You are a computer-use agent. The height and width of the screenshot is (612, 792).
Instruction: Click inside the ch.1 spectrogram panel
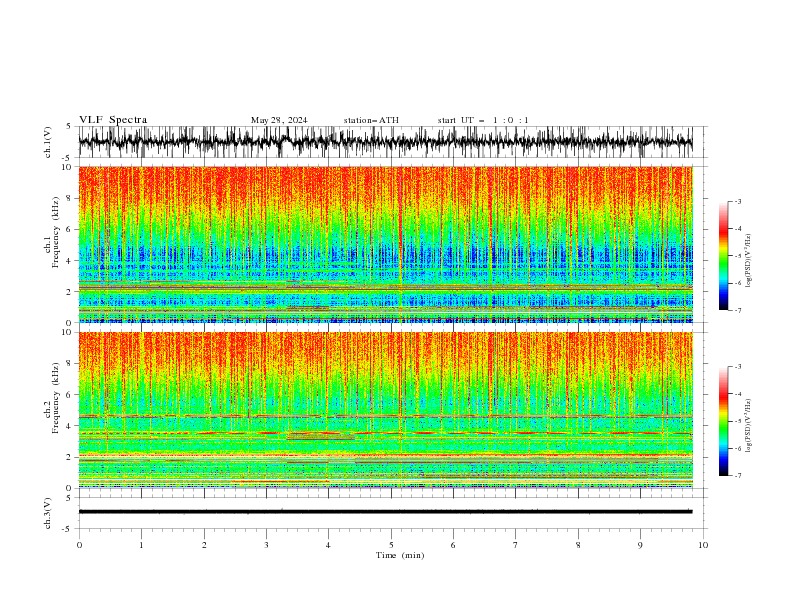click(x=386, y=244)
